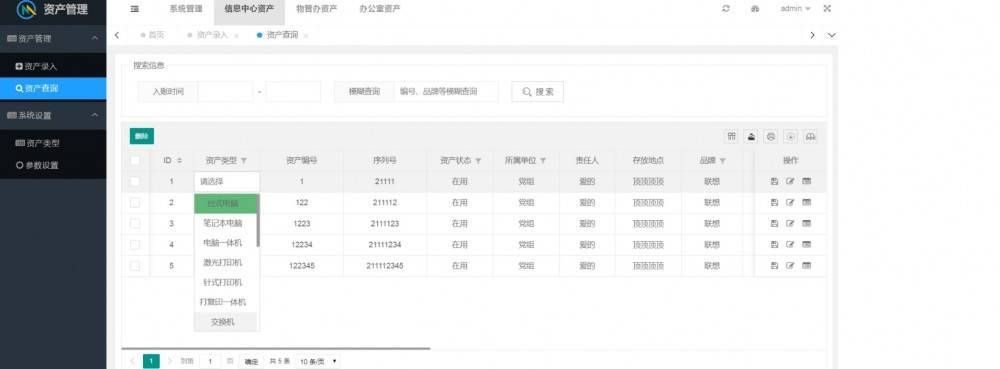Open the column filter icon in table toolbar
Viewport: 1000px width, 369px height.
pyautogui.click(x=732, y=136)
